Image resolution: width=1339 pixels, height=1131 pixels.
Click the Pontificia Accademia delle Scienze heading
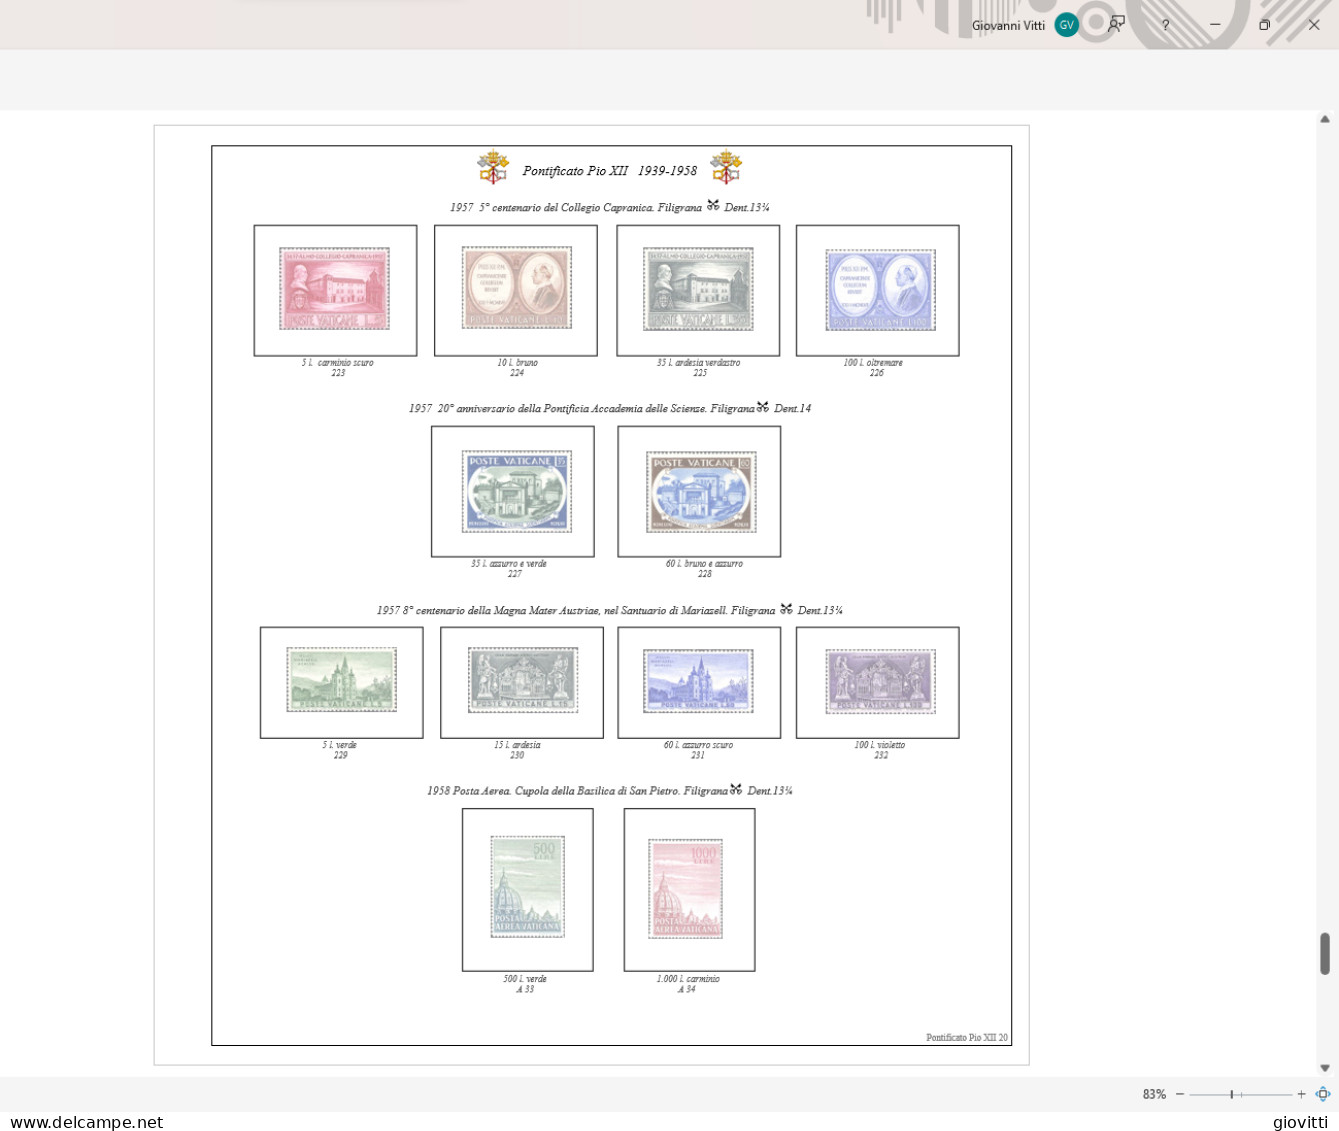pos(610,408)
